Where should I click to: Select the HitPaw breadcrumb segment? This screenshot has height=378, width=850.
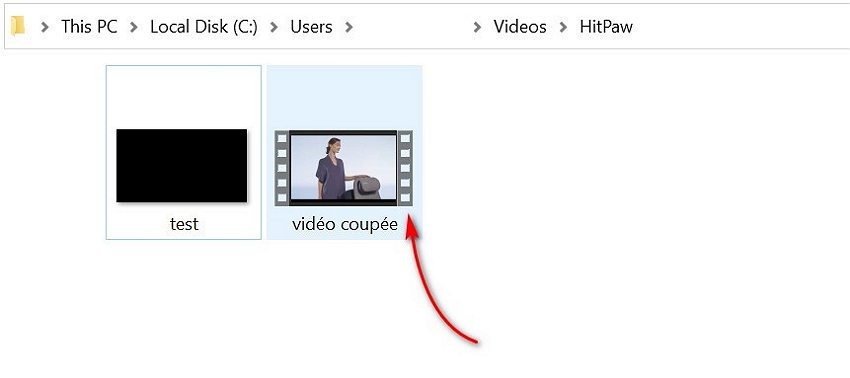(x=606, y=27)
